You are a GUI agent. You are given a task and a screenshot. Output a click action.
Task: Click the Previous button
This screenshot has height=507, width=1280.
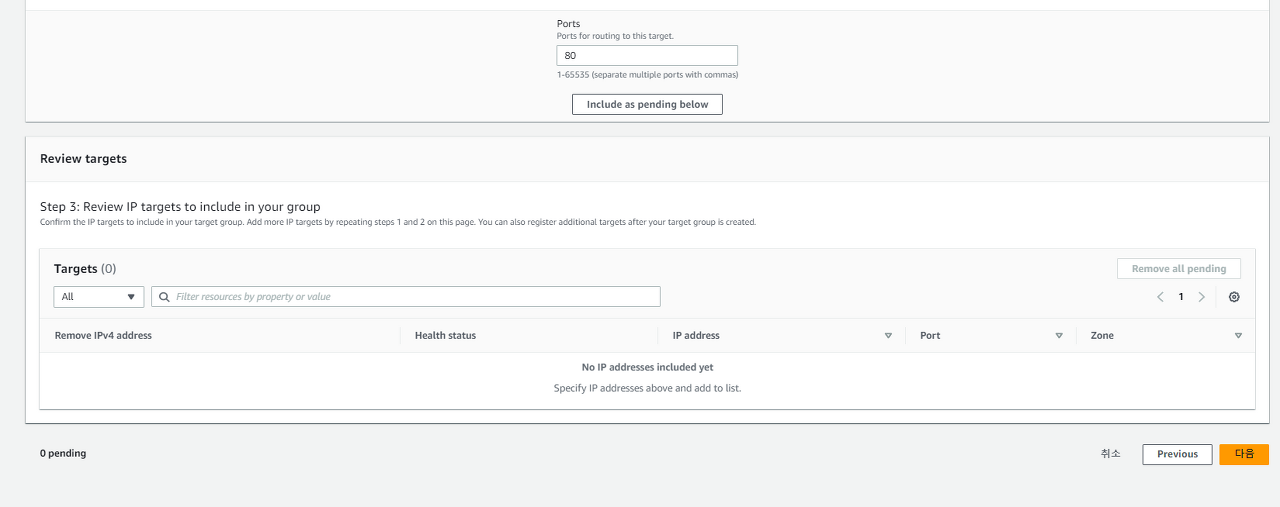pyautogui.click(x=1177, y=454)
